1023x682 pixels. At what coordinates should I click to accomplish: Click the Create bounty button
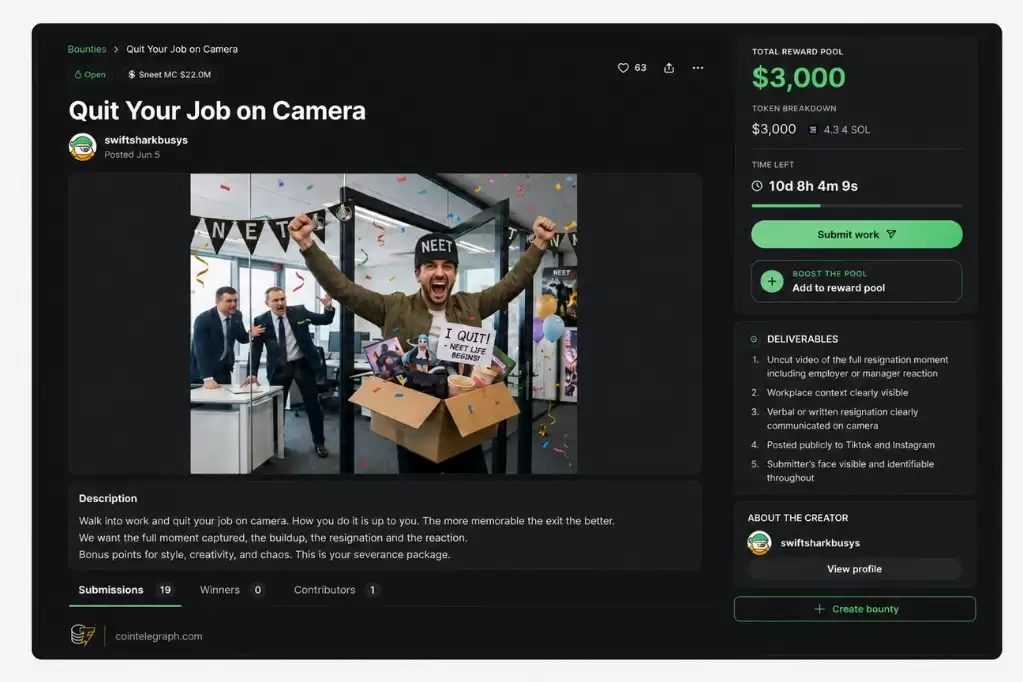[855, 609]
